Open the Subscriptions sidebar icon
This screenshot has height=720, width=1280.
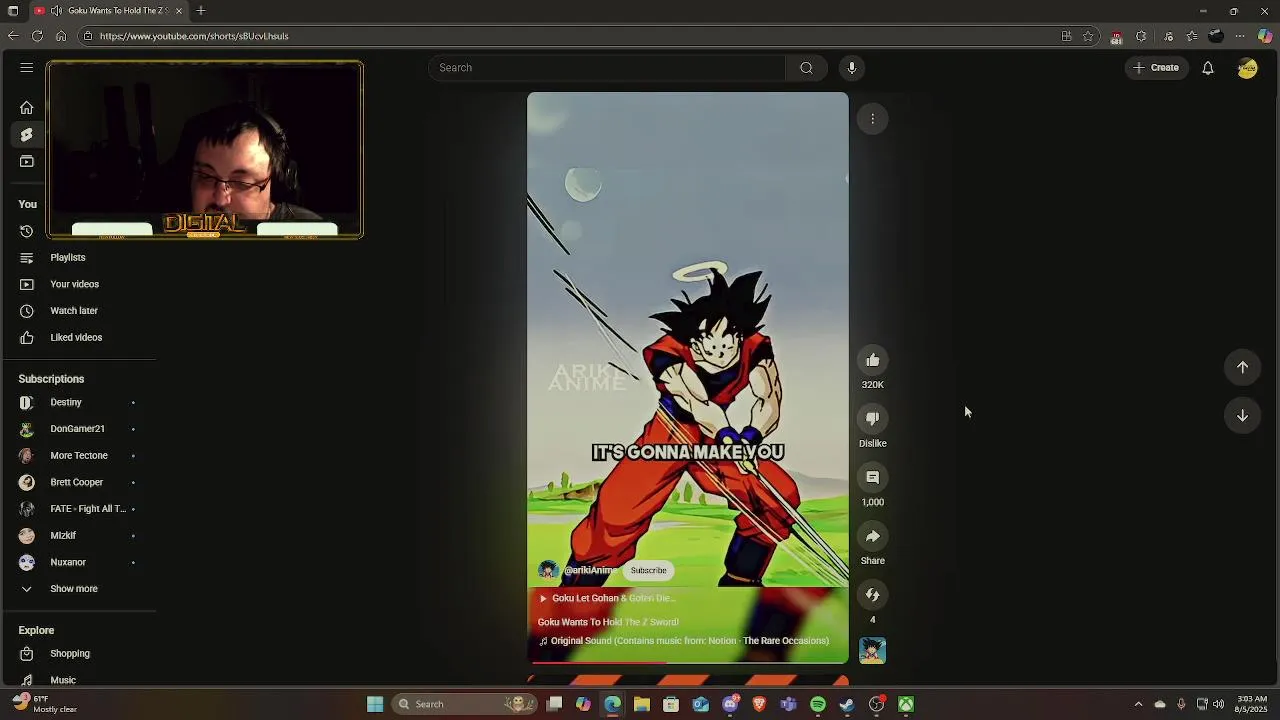point(27,162)
